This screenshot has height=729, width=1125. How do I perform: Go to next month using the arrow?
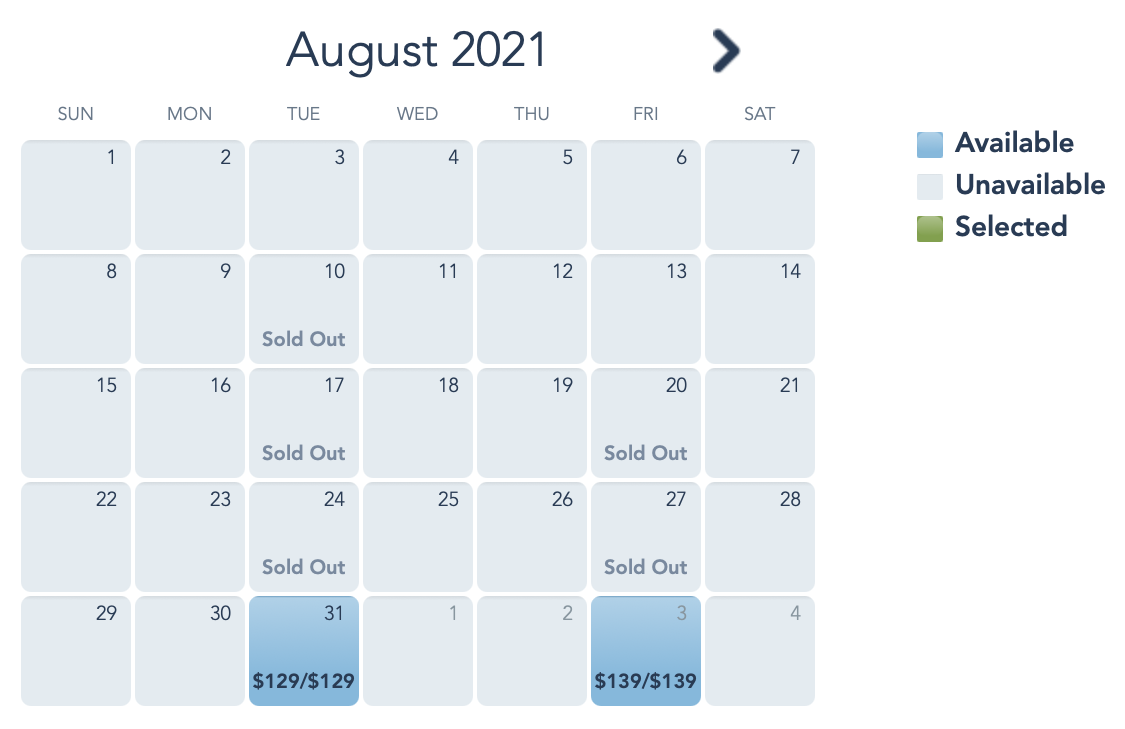726,50
